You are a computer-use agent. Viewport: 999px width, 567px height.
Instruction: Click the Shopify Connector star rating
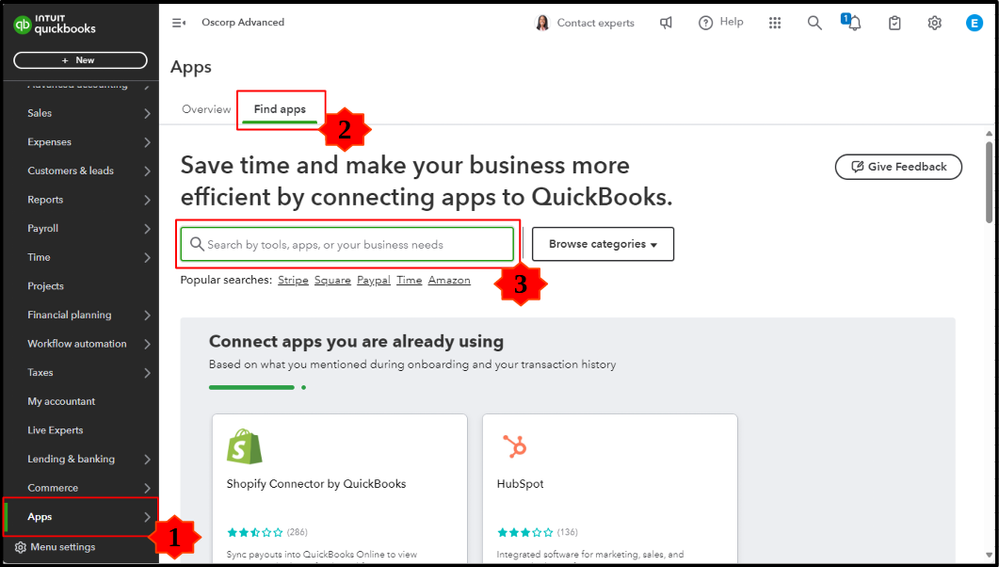pos(255,532)
